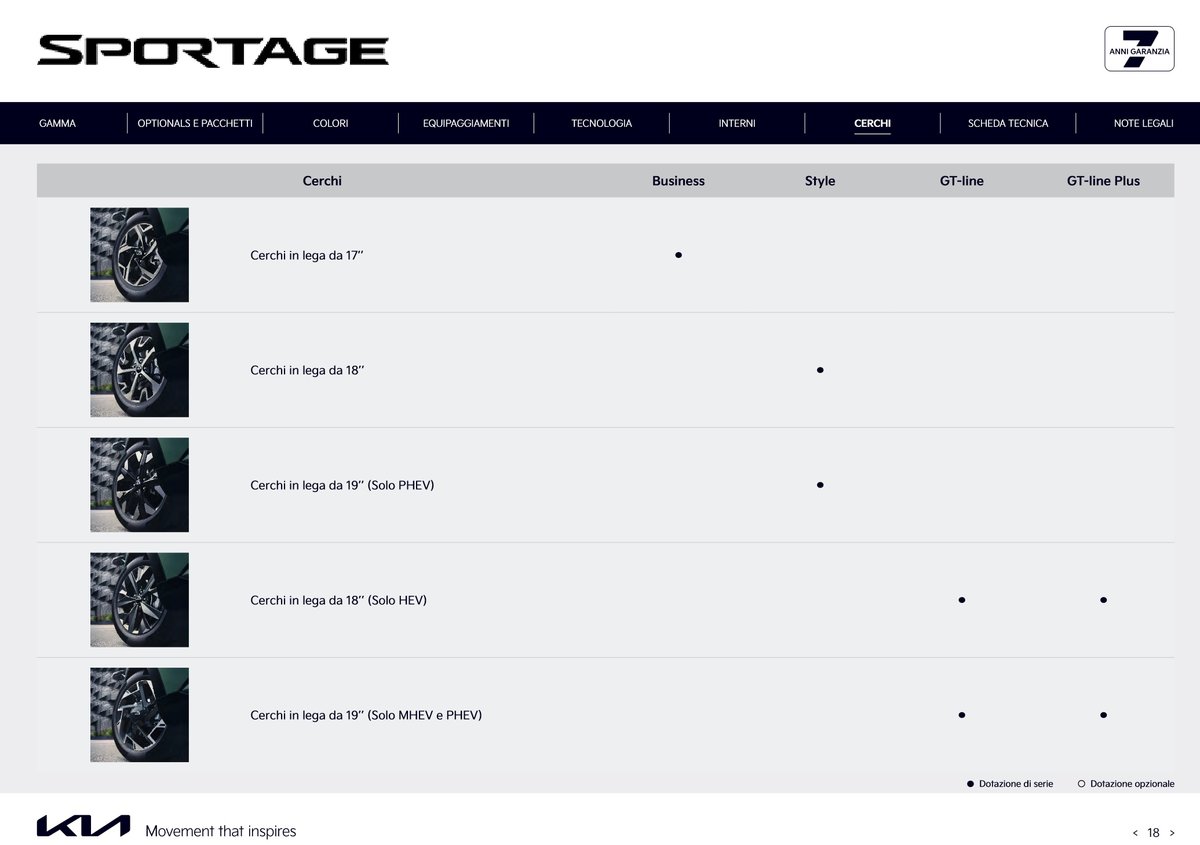This screenshot has height=845, width=1200.
Task: Click page number 18
Action: (1154, 833)
